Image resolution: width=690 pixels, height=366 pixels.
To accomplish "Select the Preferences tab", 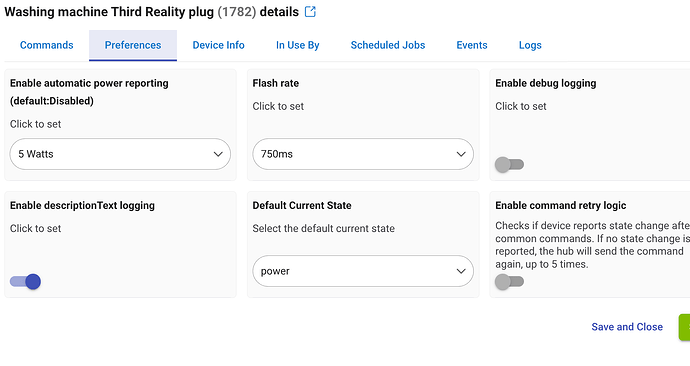I will click(133, 45).
